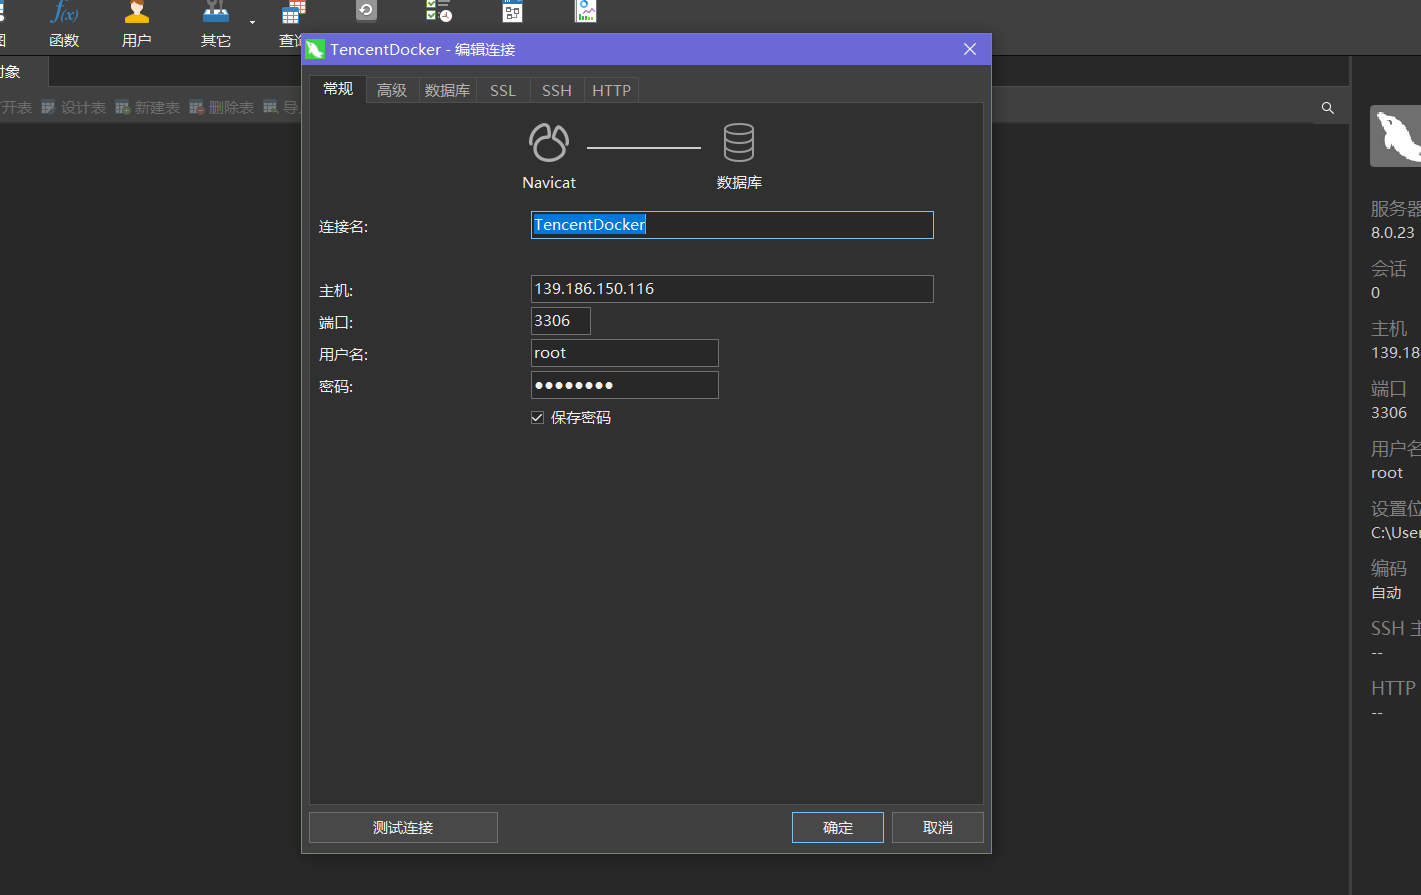
Task: Click the 确定 OK button
Action: (838, 828)
